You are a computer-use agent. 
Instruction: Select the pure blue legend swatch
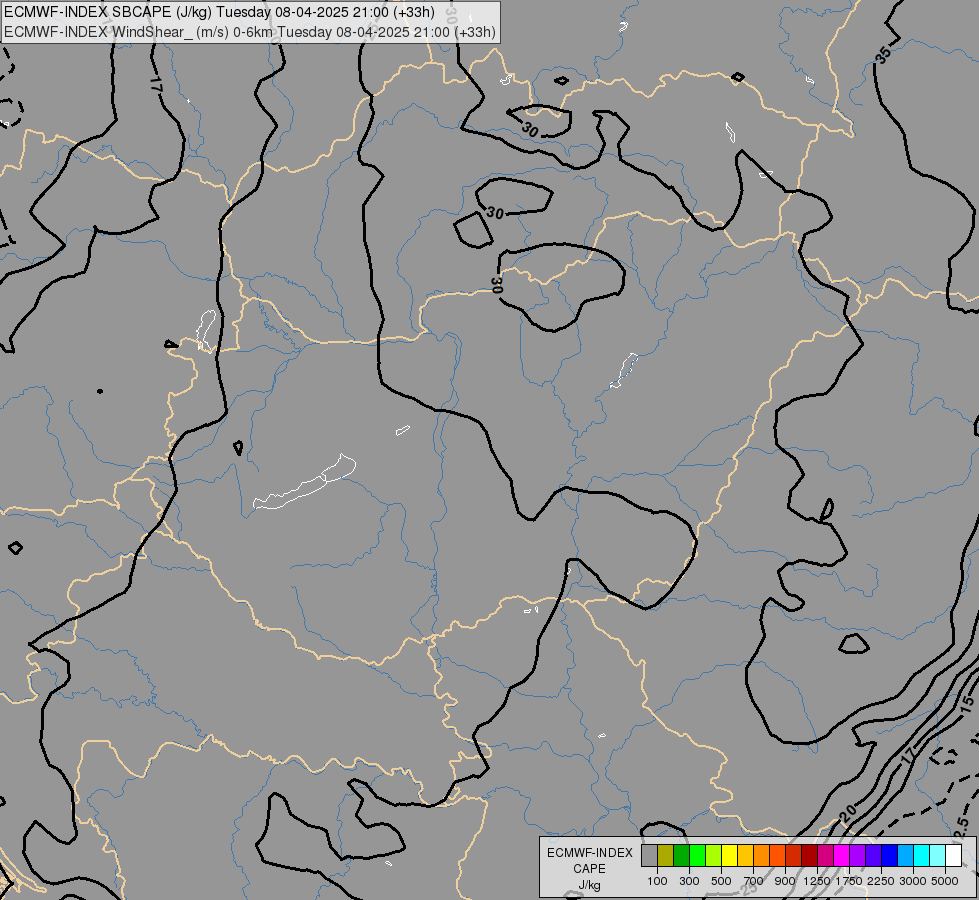pyautogui.click(x=889, y=855)
